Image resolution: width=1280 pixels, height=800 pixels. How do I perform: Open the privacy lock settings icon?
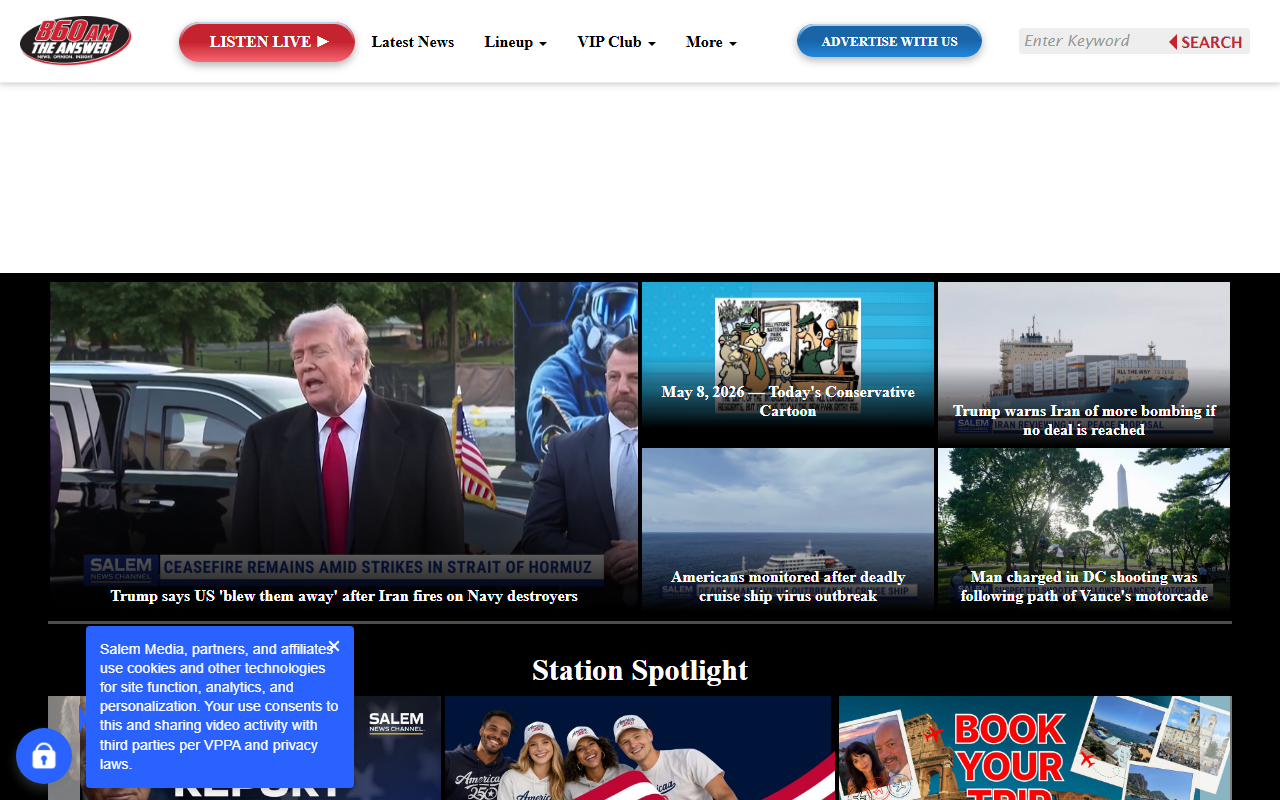(x=44, y=756)
